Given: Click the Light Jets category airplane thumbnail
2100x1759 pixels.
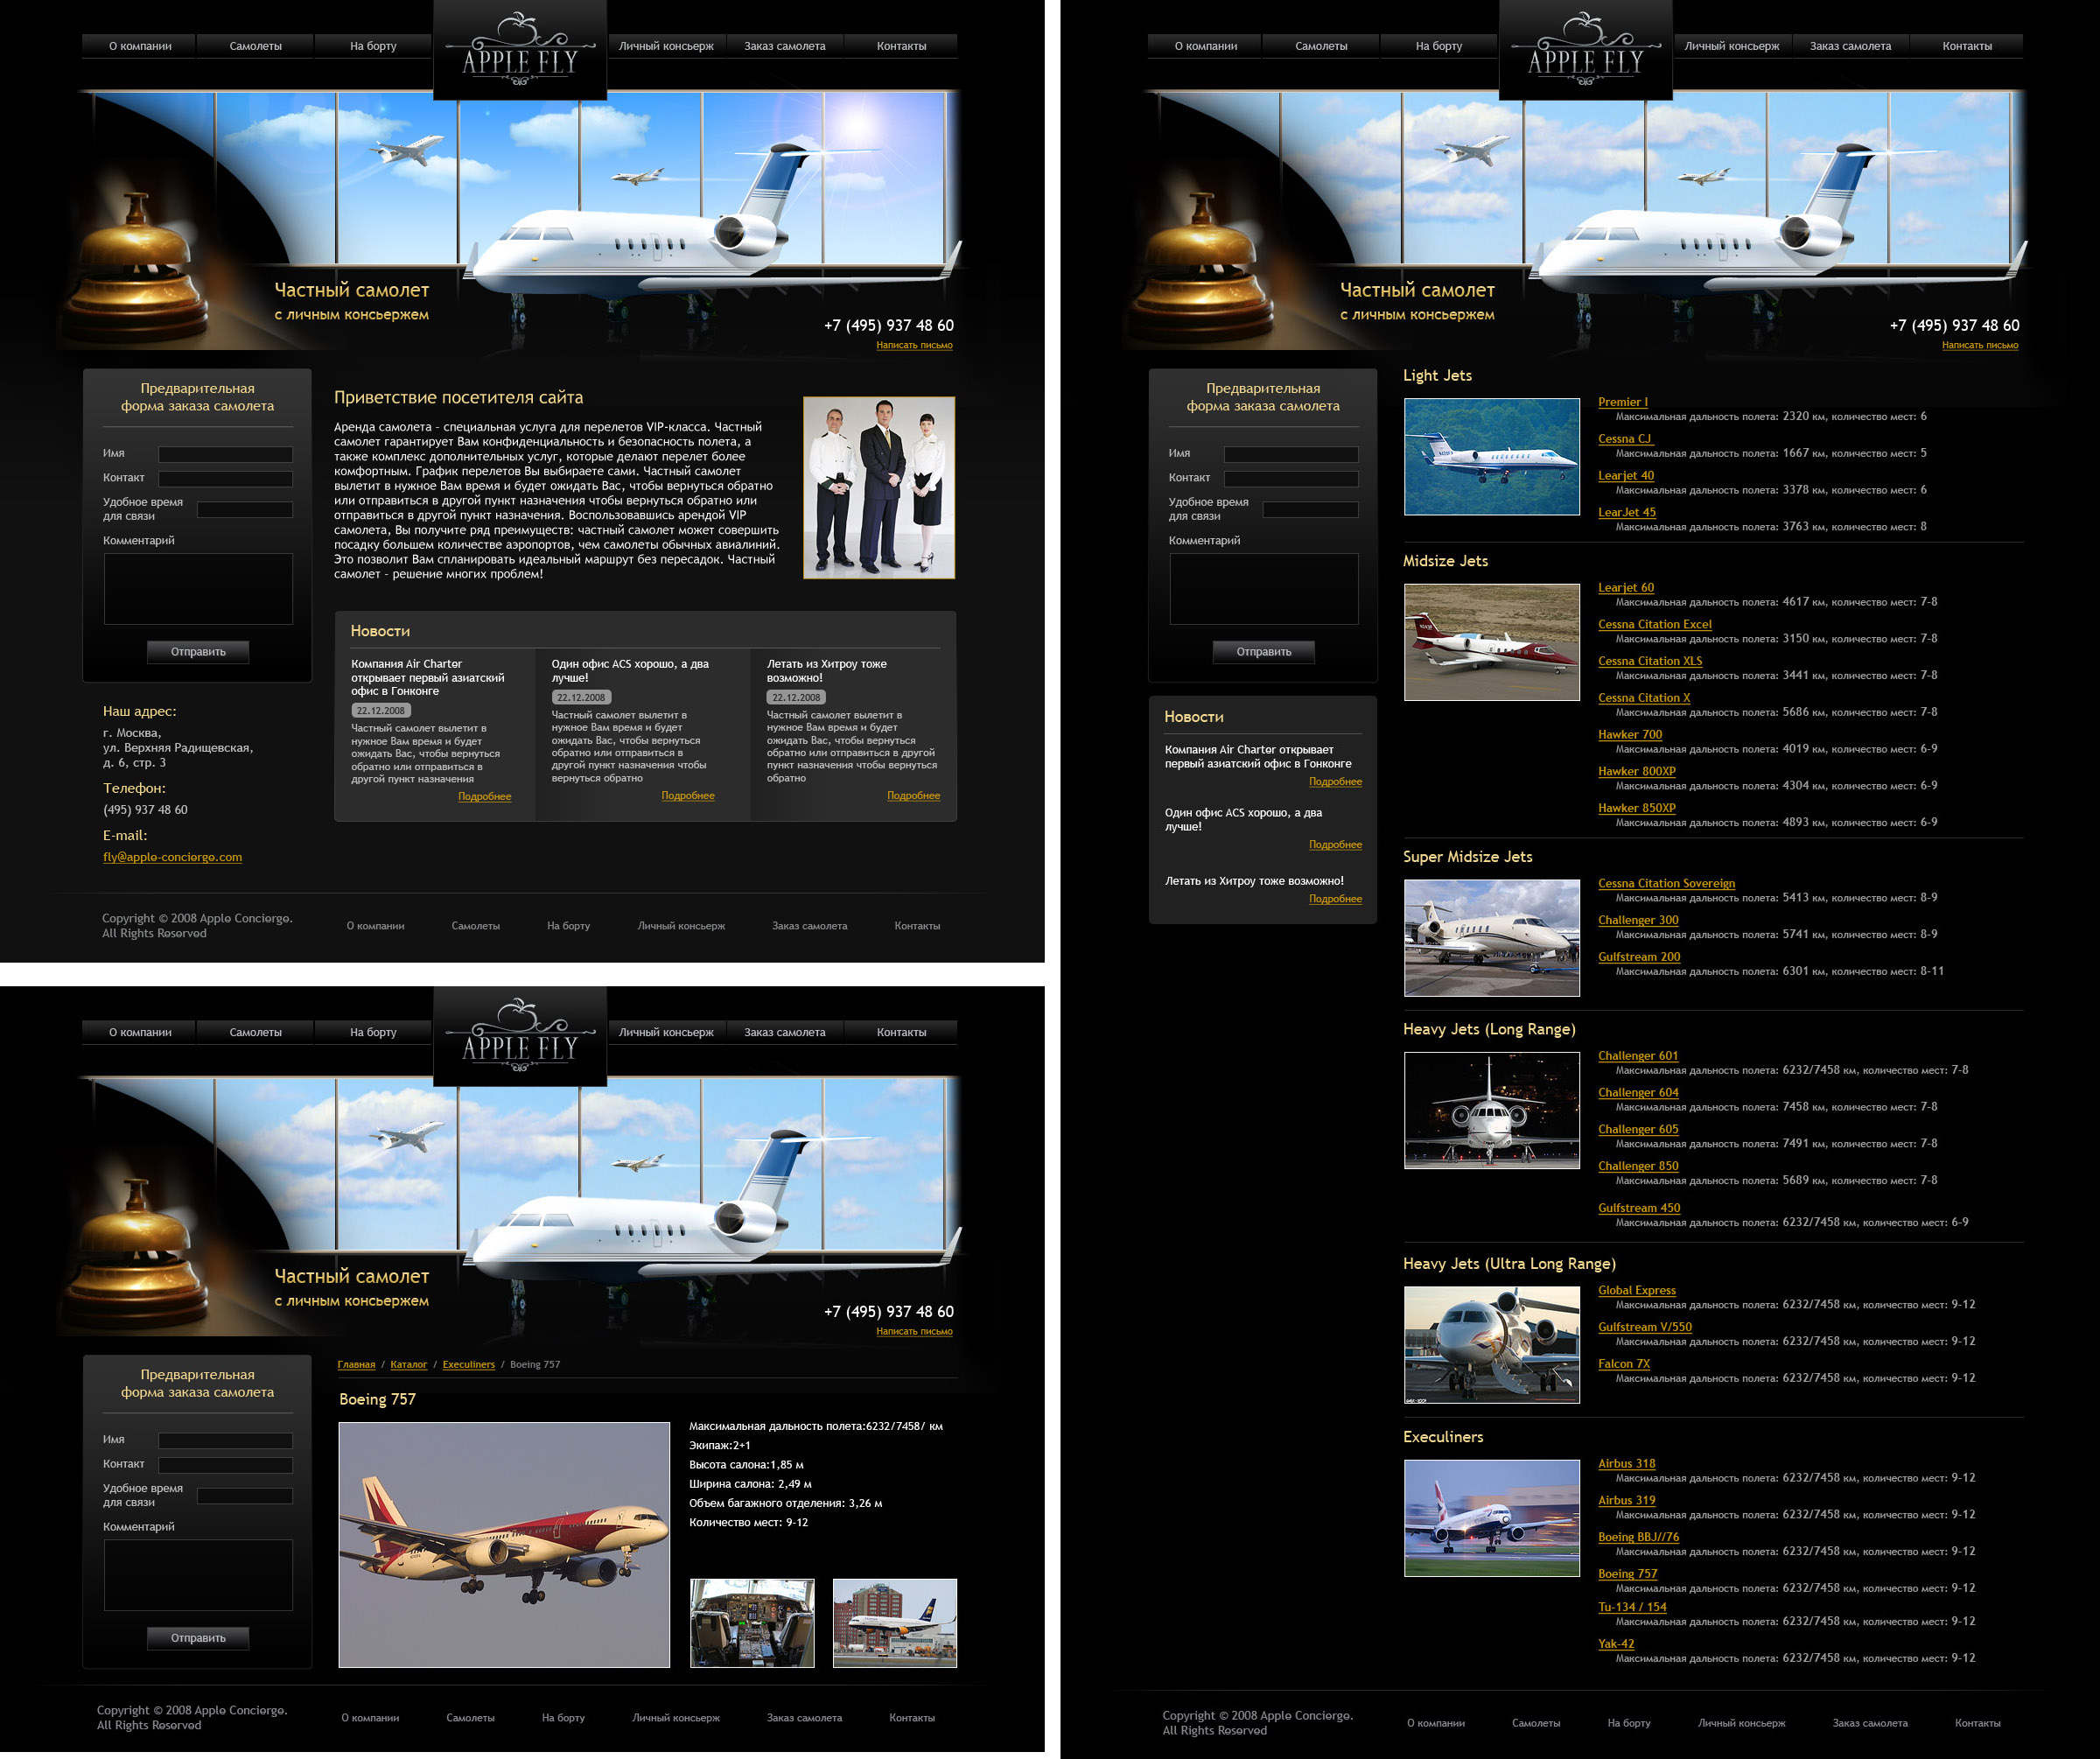Looking at the screenshot, I should pyautogui.click(x=1491, y=457).
